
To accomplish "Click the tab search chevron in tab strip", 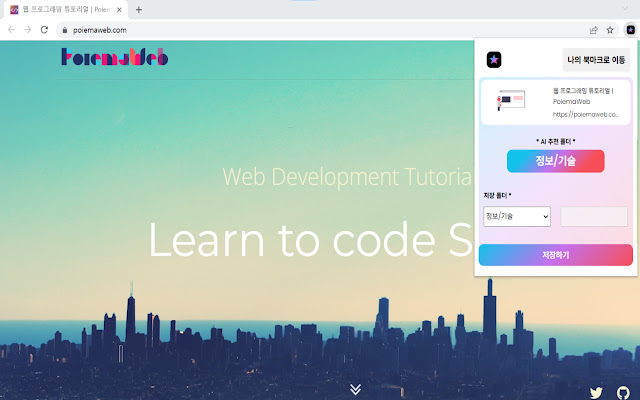I will click(x=625, y=8).
